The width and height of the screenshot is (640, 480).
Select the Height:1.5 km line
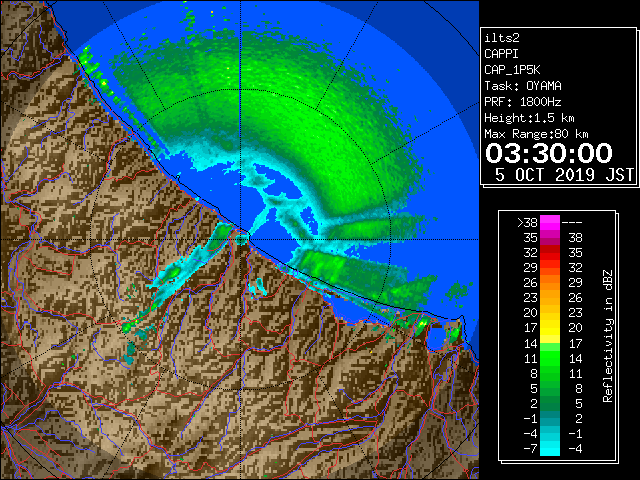point(529,118)
